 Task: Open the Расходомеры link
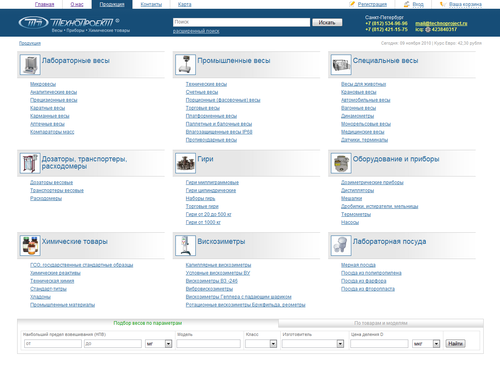46,199
